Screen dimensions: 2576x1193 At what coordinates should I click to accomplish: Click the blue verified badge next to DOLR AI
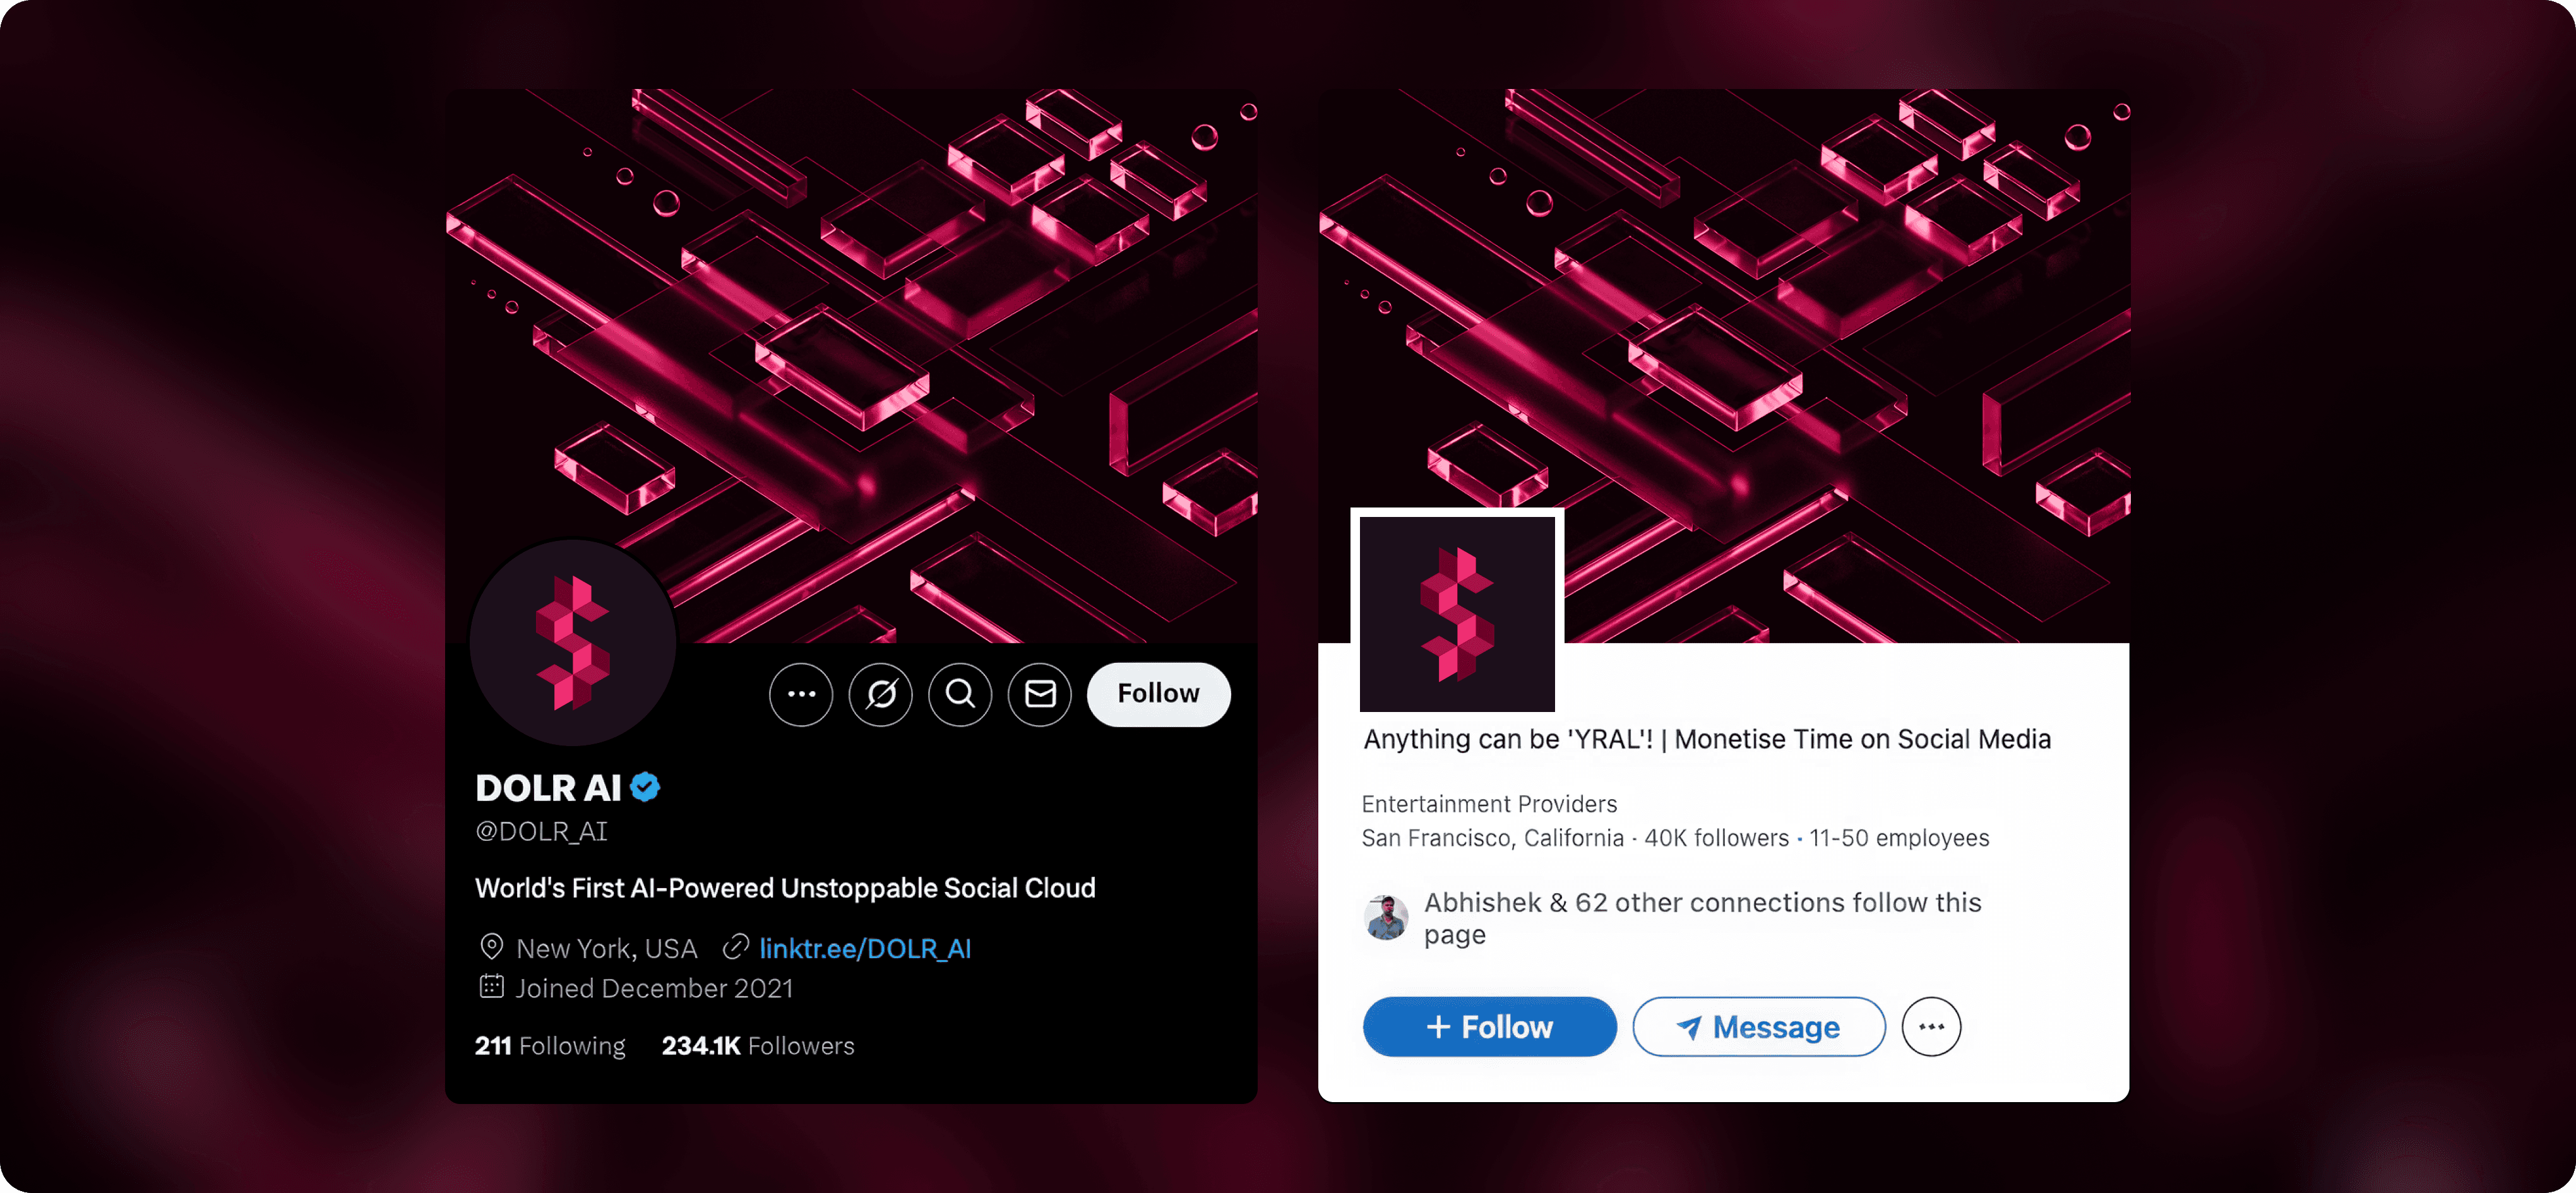click(645, 787)
